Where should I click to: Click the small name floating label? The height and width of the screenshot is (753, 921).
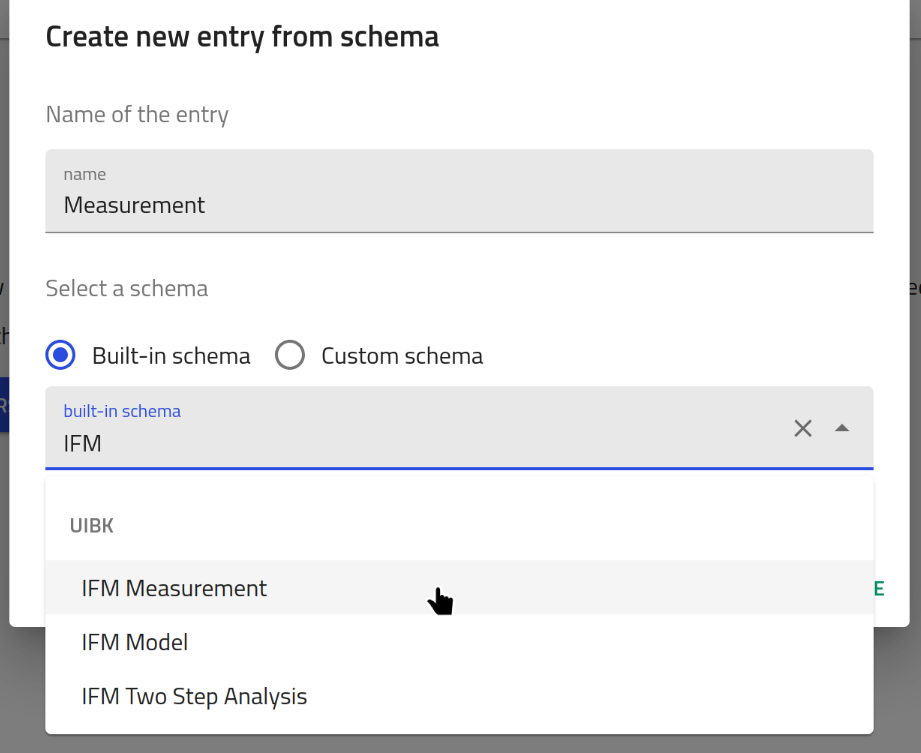tap(85, 174)
